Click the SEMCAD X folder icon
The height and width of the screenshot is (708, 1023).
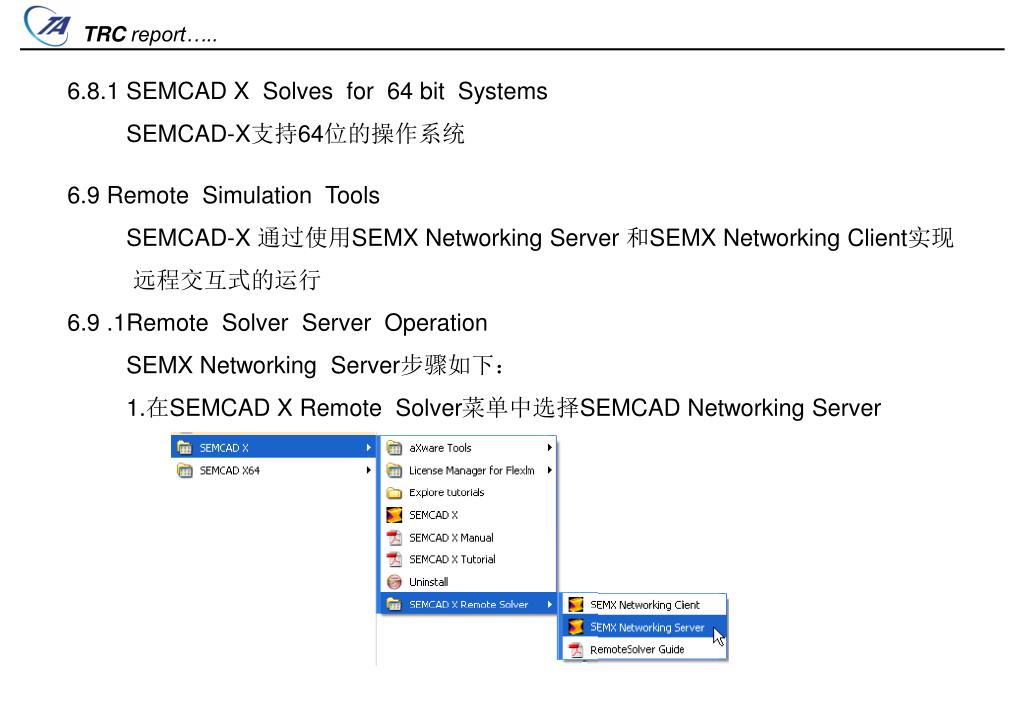click(185, 448)
